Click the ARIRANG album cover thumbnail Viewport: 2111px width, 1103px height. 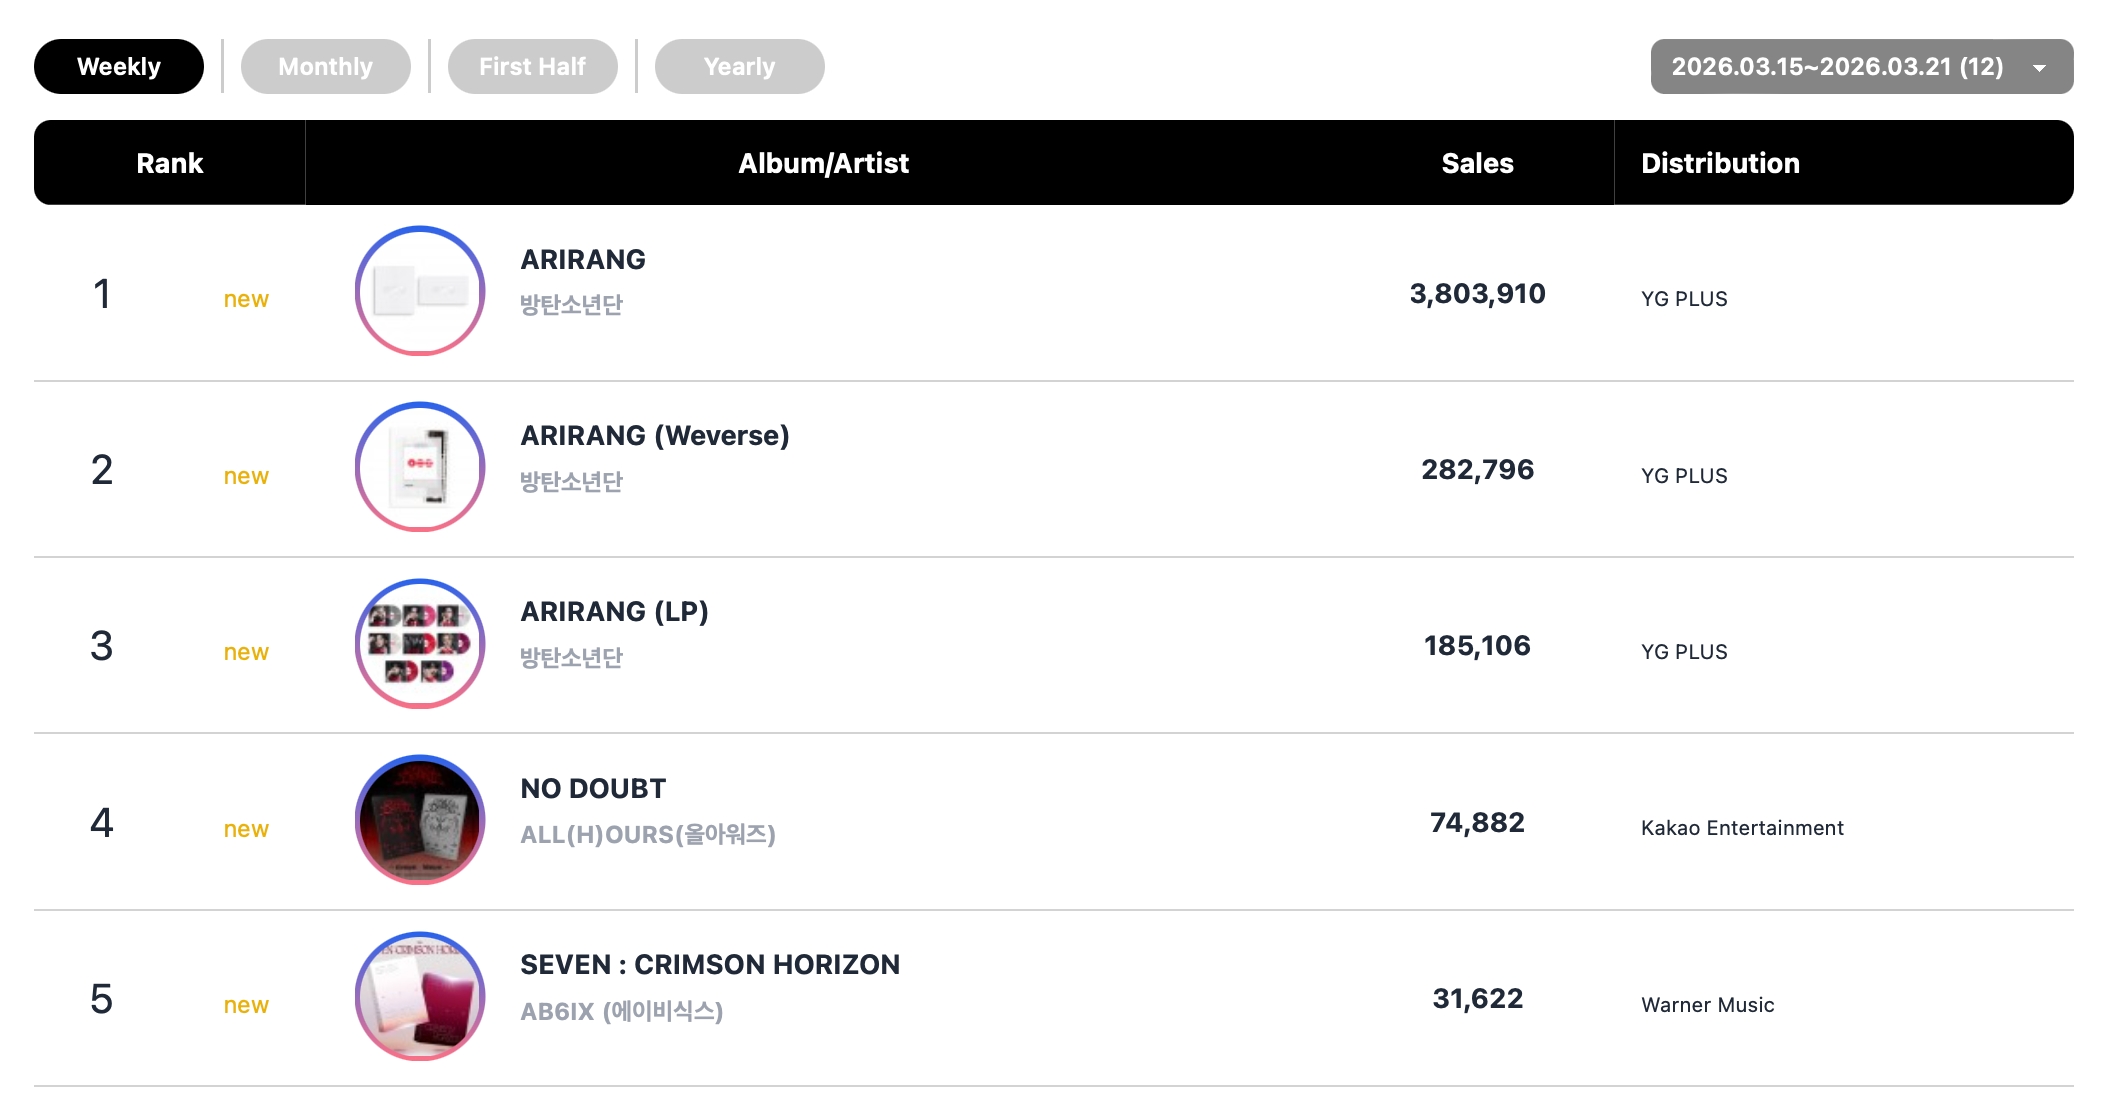(x=420, y=291)
